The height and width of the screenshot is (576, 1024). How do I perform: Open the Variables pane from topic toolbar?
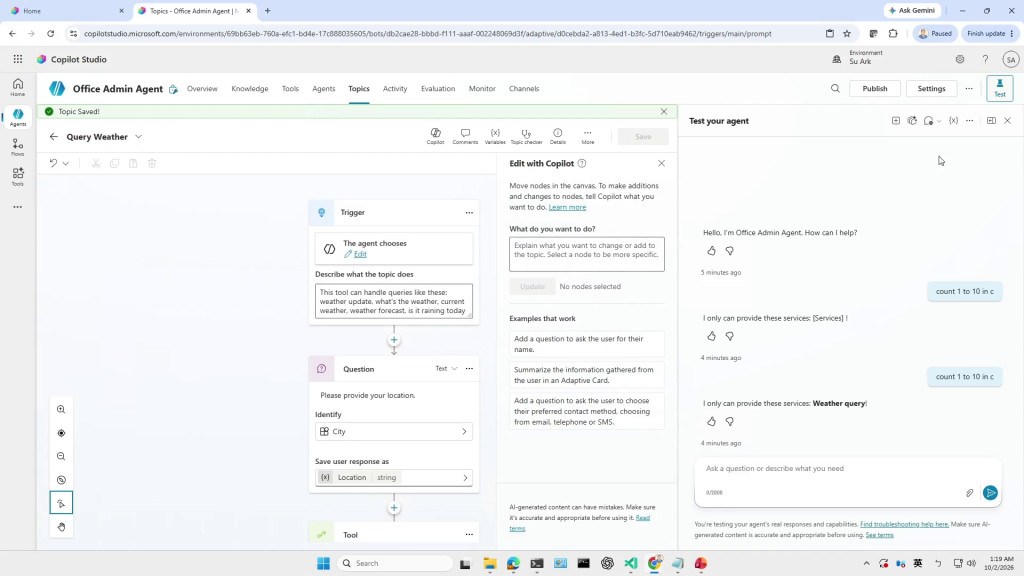495,136
